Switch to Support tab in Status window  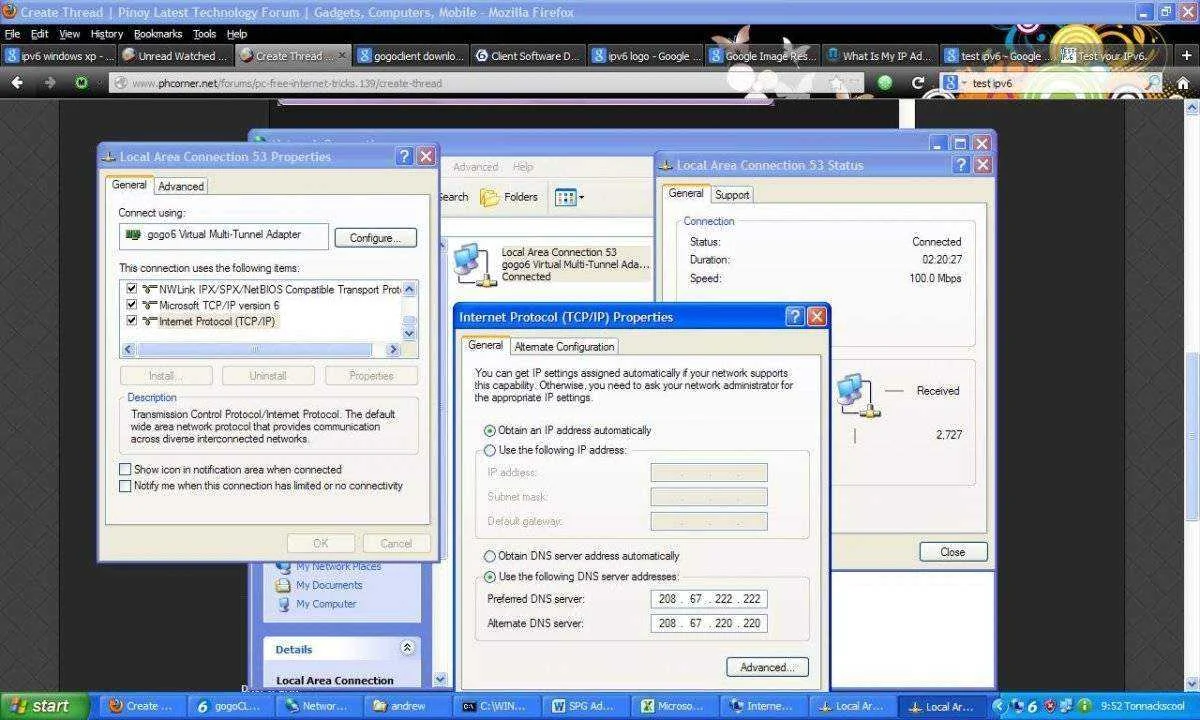[x=732, y=194]
